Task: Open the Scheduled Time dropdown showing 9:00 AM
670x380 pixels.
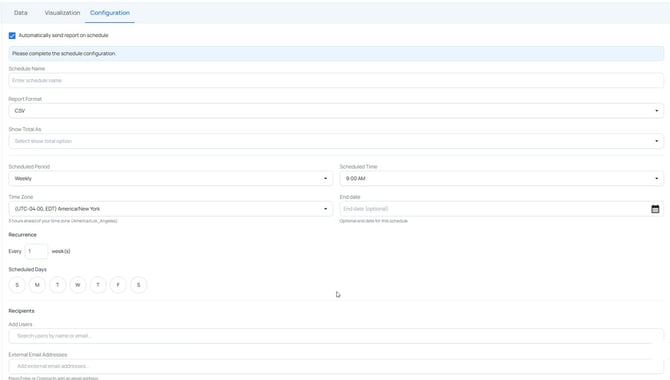Action: (x=502, y=178)
